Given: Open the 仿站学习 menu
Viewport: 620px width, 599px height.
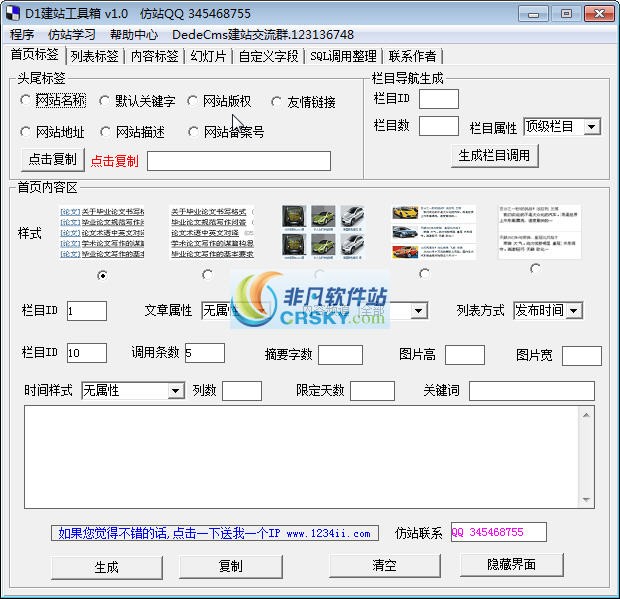Looking at the screenshot, I should [72, 35].
